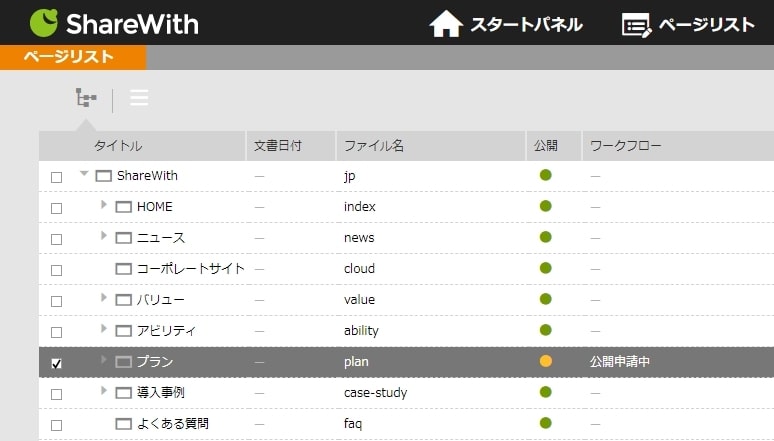Click the page icon beside ニュース

point(124,238)
